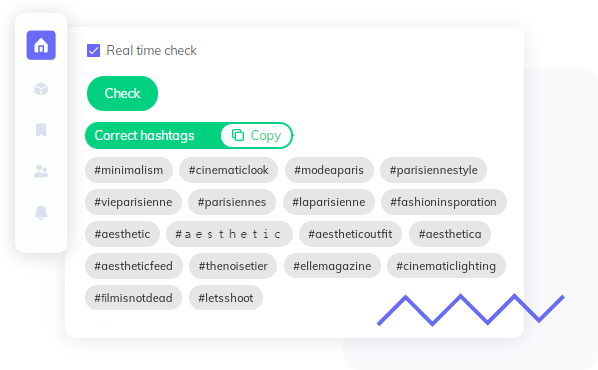Click the copy icon beside Copy
This screenshot has height=370, width=598.
238,135
